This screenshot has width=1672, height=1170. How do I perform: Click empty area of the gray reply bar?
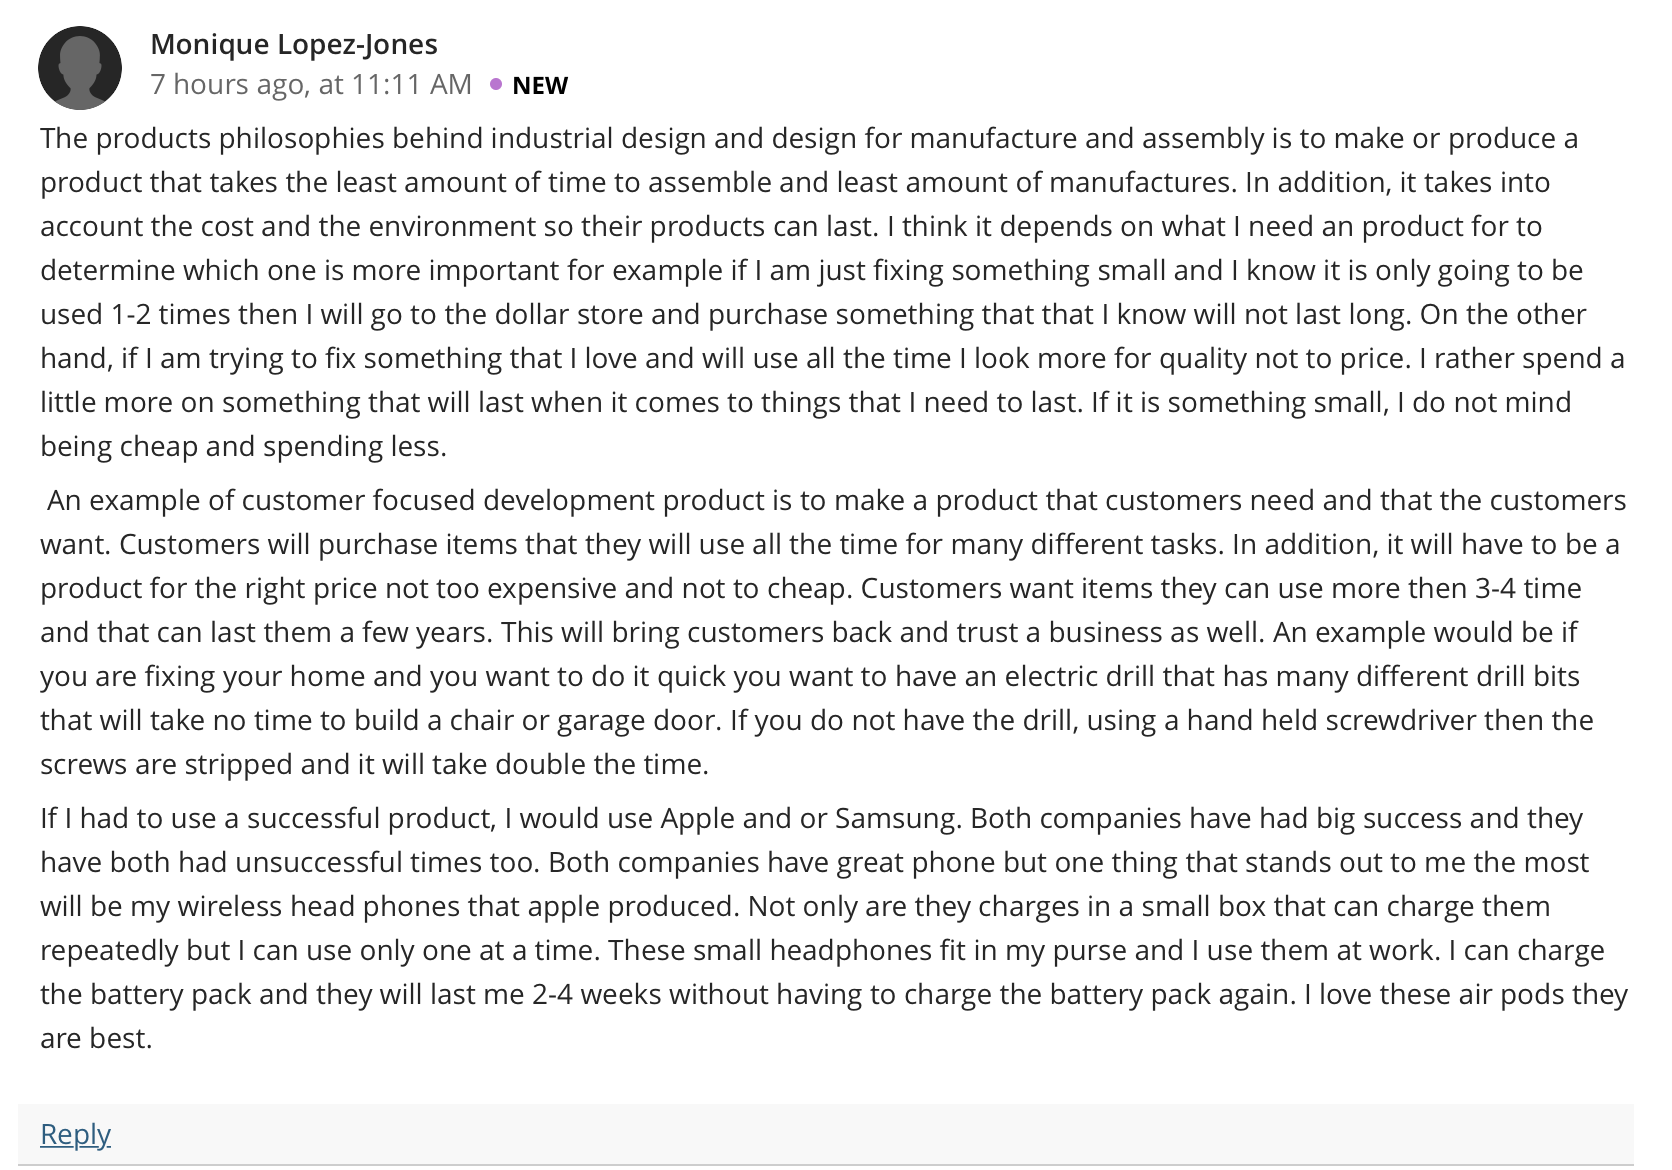pyautogui.click(x=870, y=1134)
